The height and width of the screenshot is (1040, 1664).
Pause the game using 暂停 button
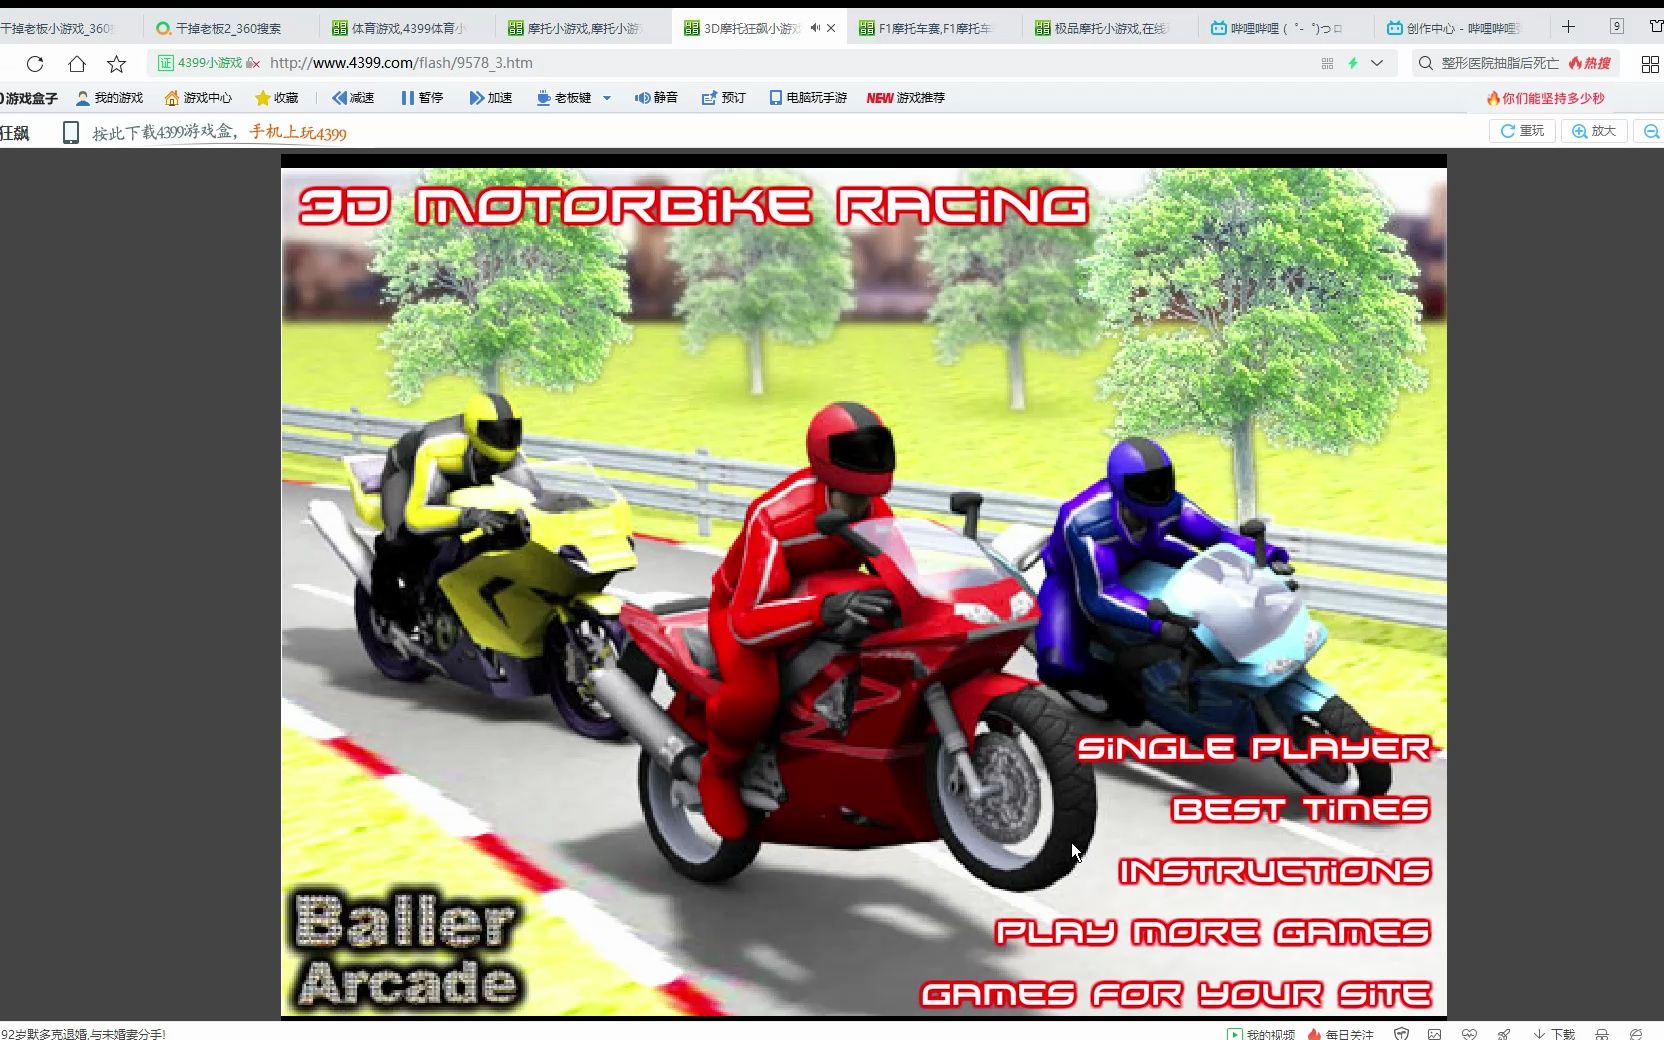click(x=422, y=98)
